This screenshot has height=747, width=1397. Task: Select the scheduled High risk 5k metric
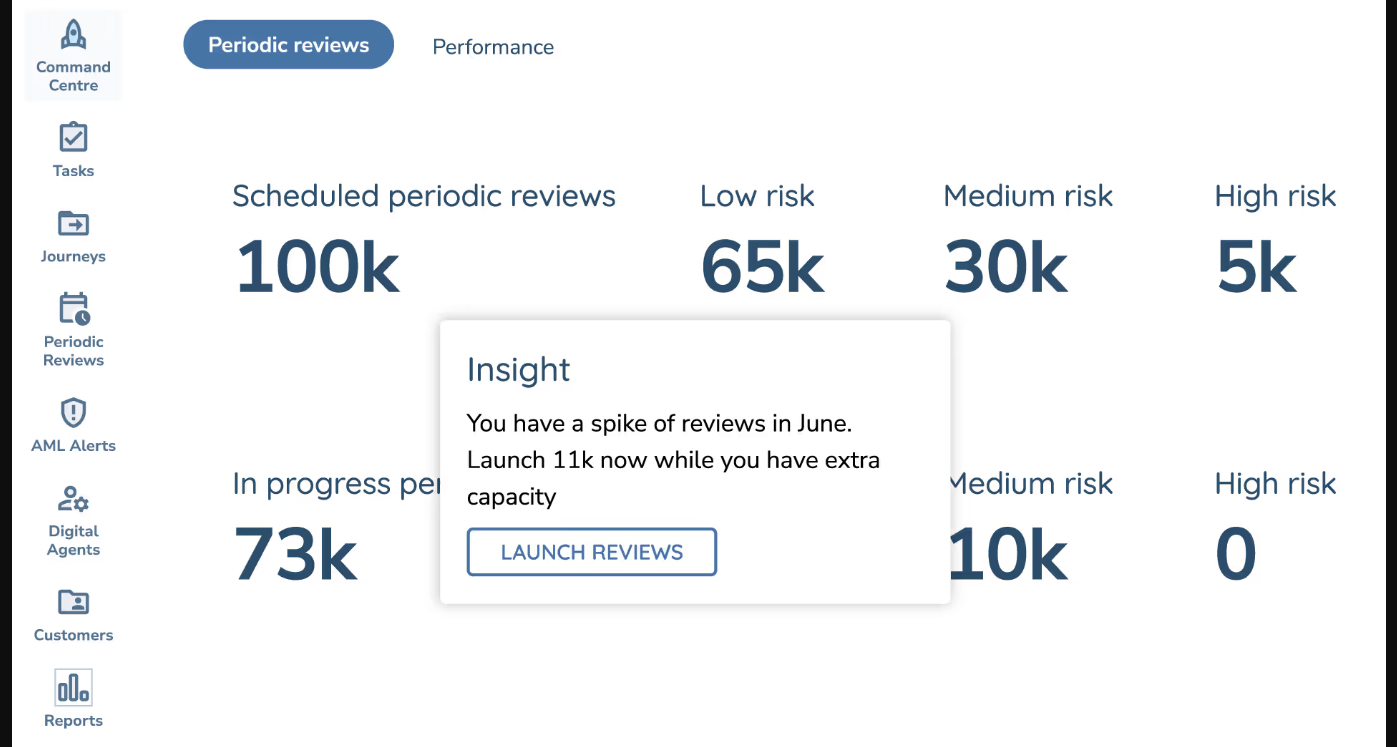tap(1256, 267)
